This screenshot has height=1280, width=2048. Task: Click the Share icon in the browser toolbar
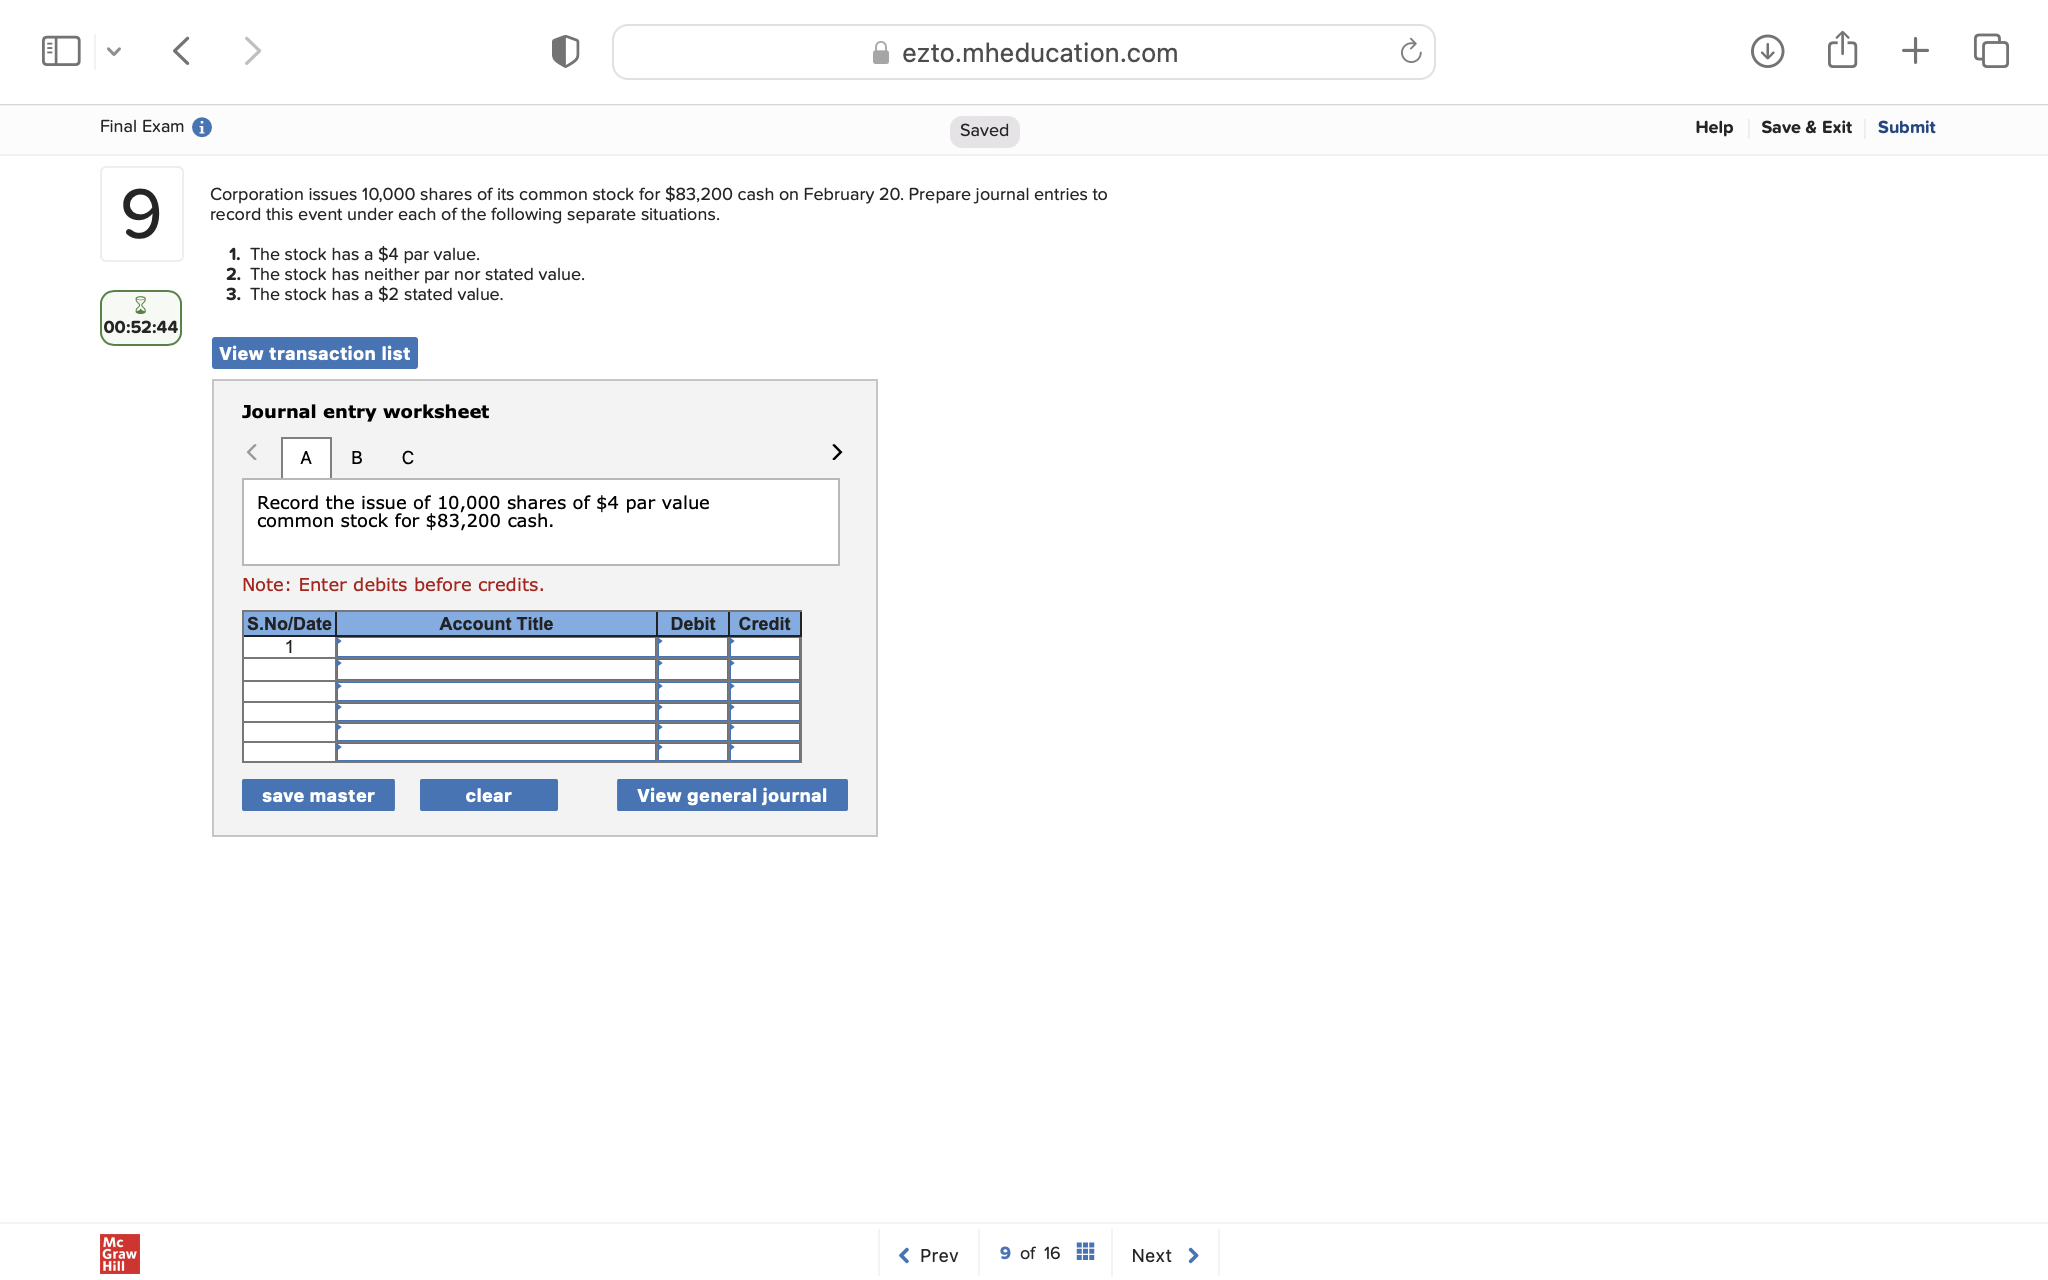[1842, 49]
